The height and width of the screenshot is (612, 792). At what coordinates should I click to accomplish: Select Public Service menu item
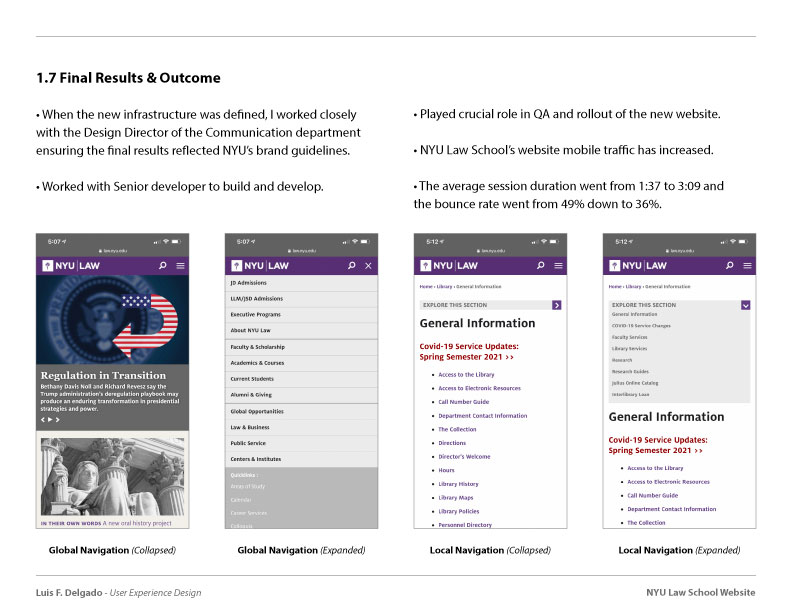point(301,443)
